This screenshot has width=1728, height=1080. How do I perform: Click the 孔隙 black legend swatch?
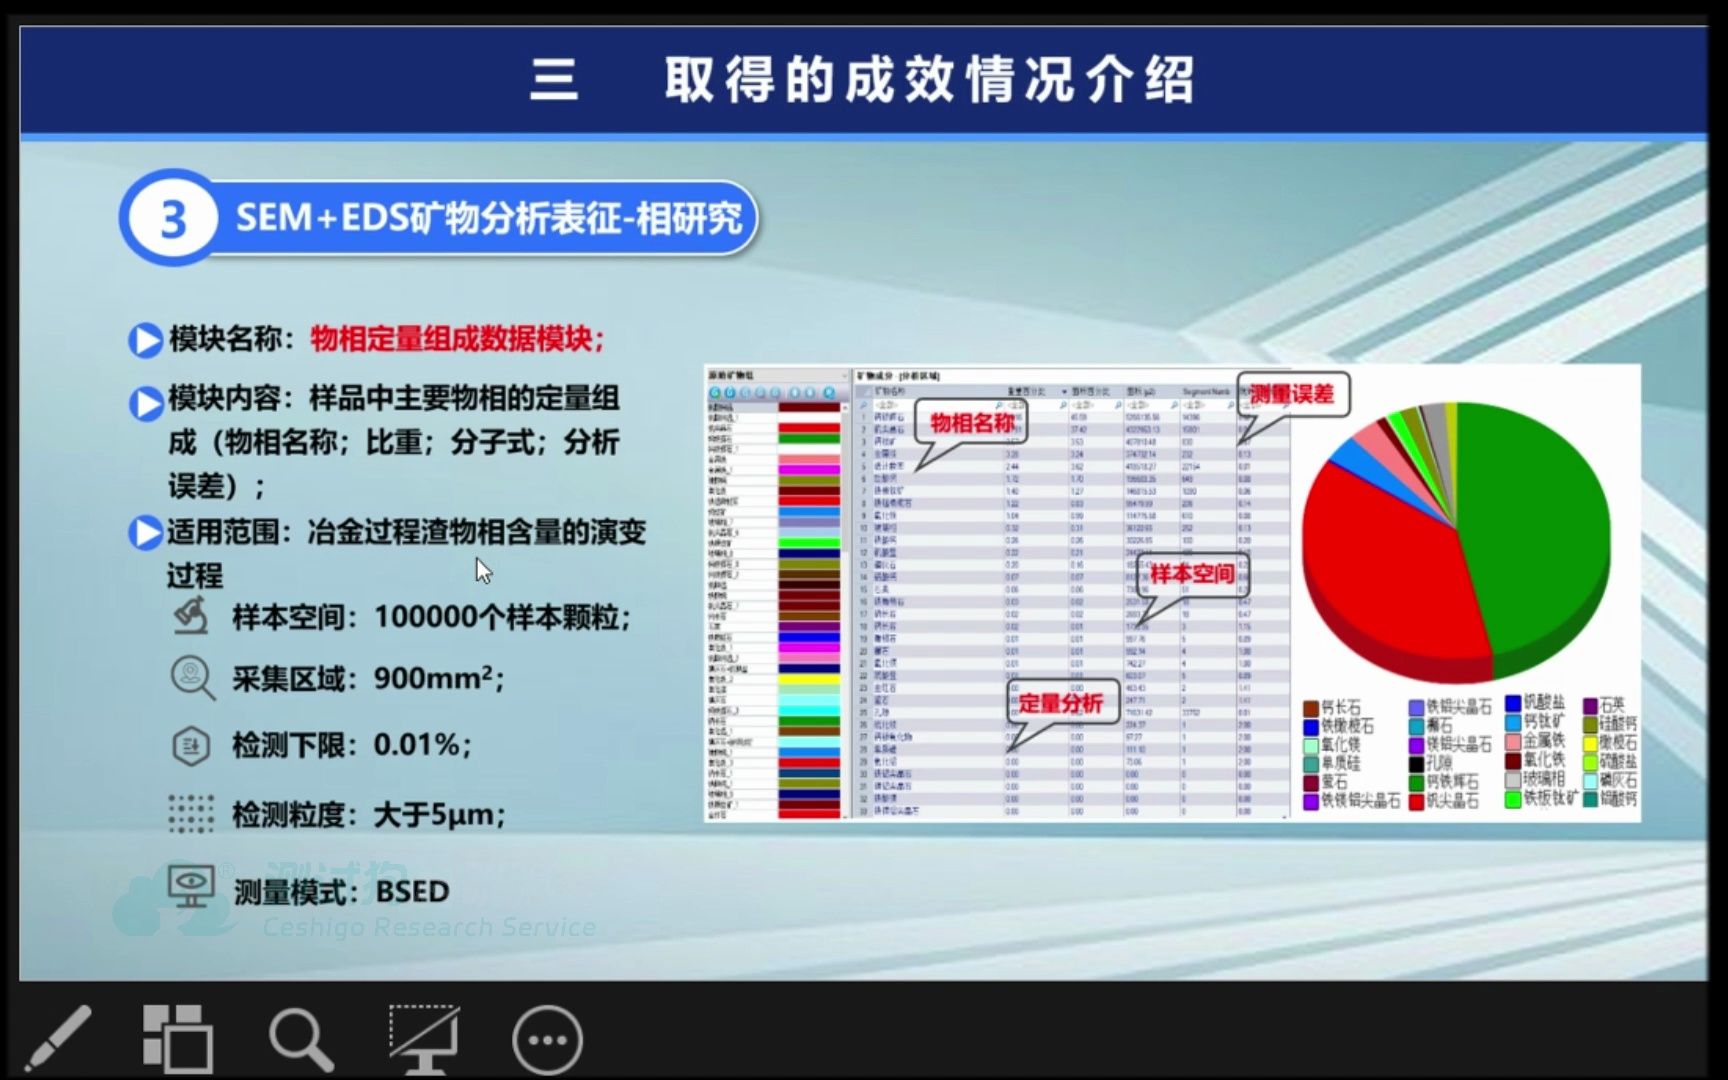[x=1417, y=764]
